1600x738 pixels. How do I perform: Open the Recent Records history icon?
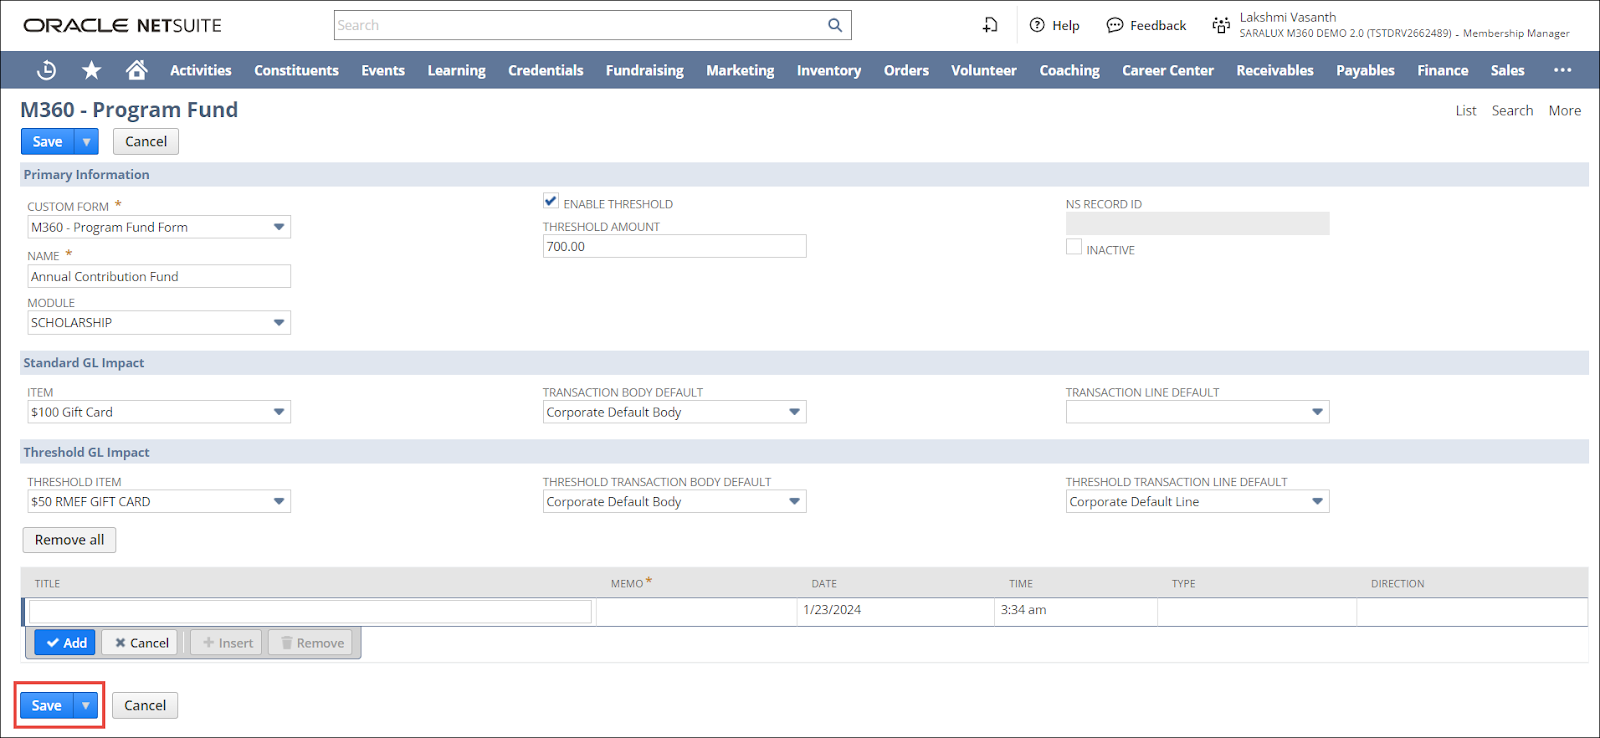(x=46, y=70)
